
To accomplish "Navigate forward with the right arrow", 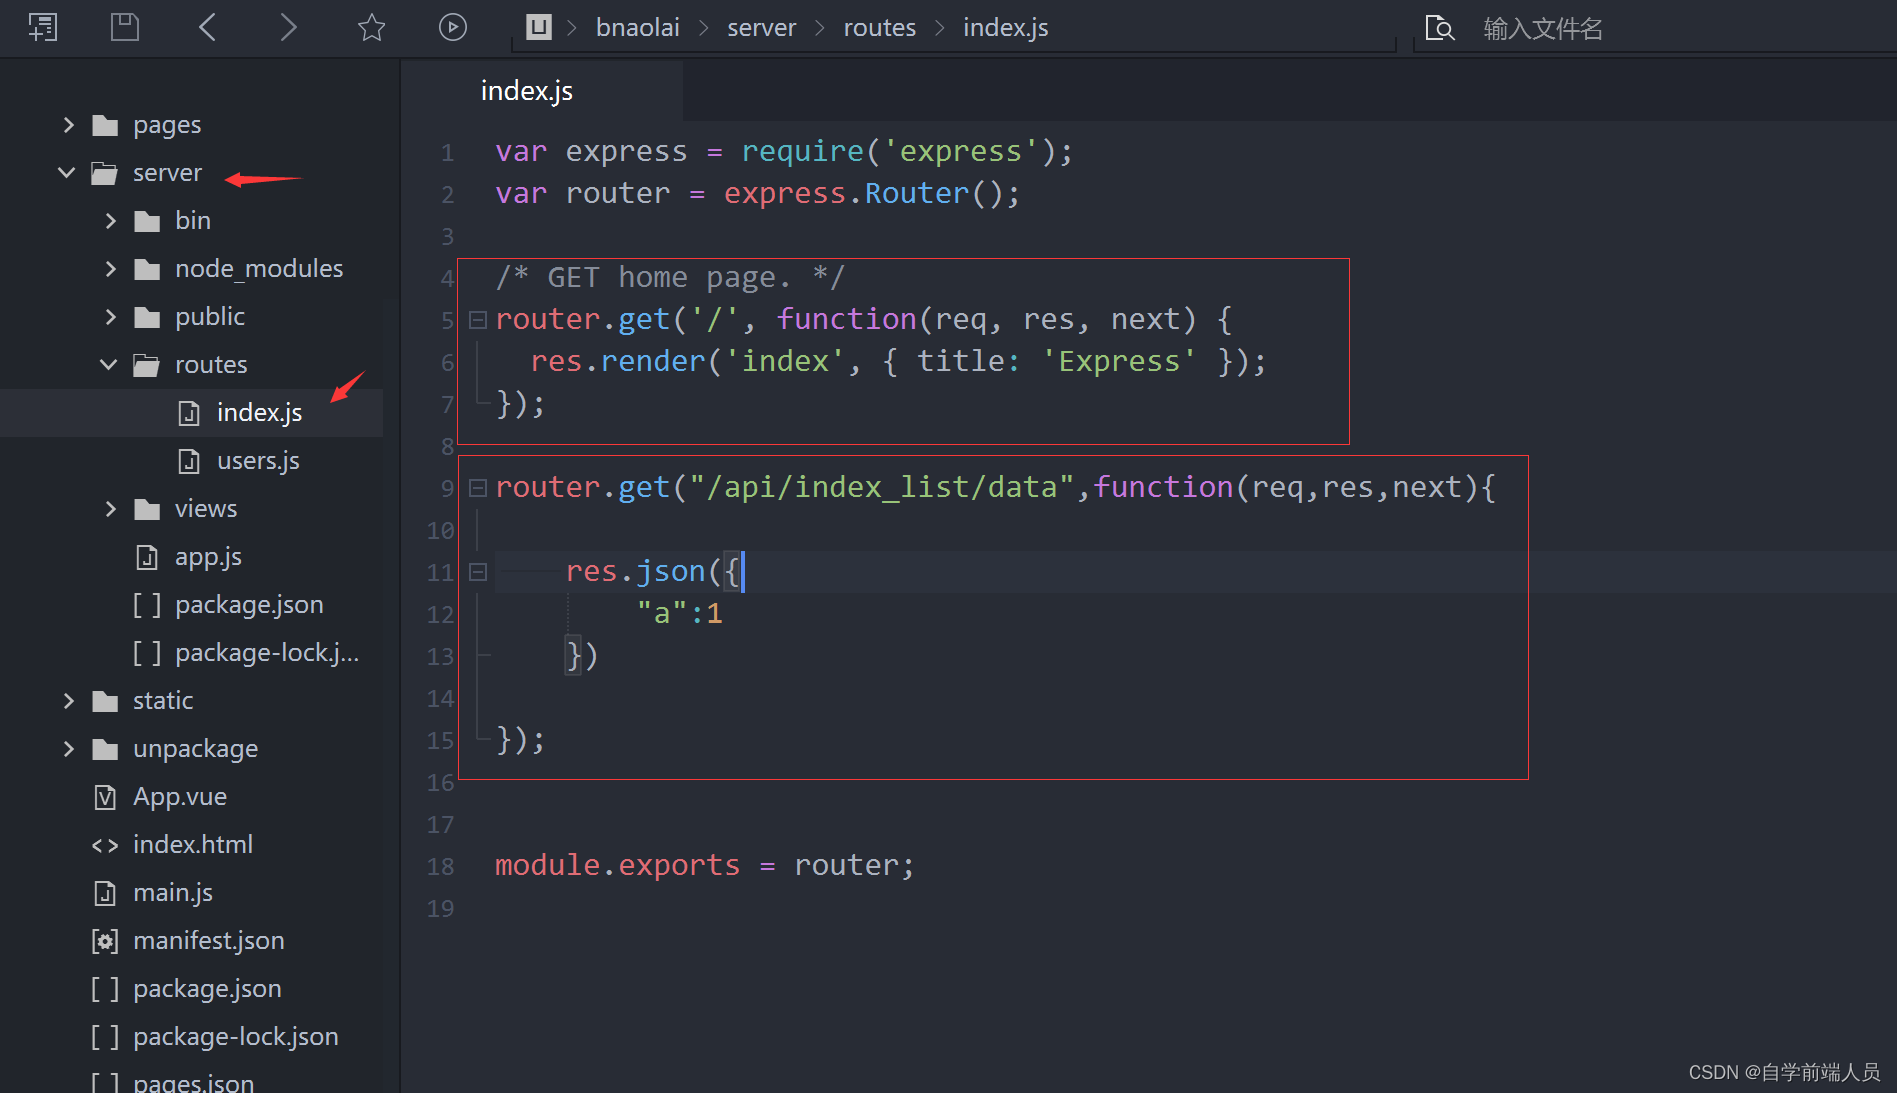I will point(288,27).
